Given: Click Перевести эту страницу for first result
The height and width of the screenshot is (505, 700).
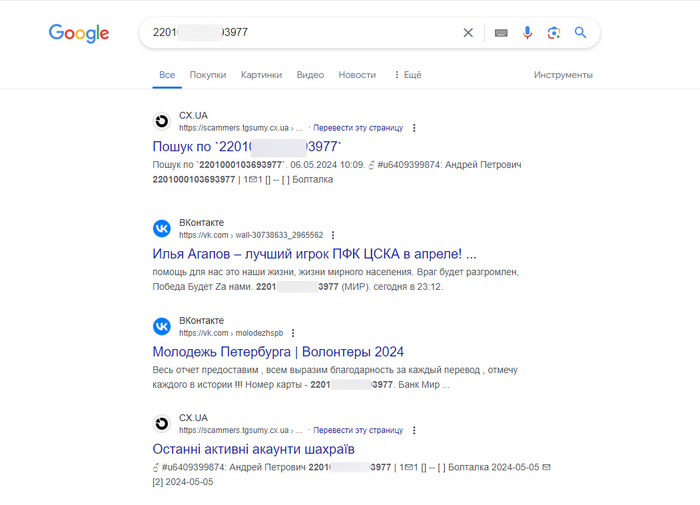Looking at the screenshot, I should 358,128.
